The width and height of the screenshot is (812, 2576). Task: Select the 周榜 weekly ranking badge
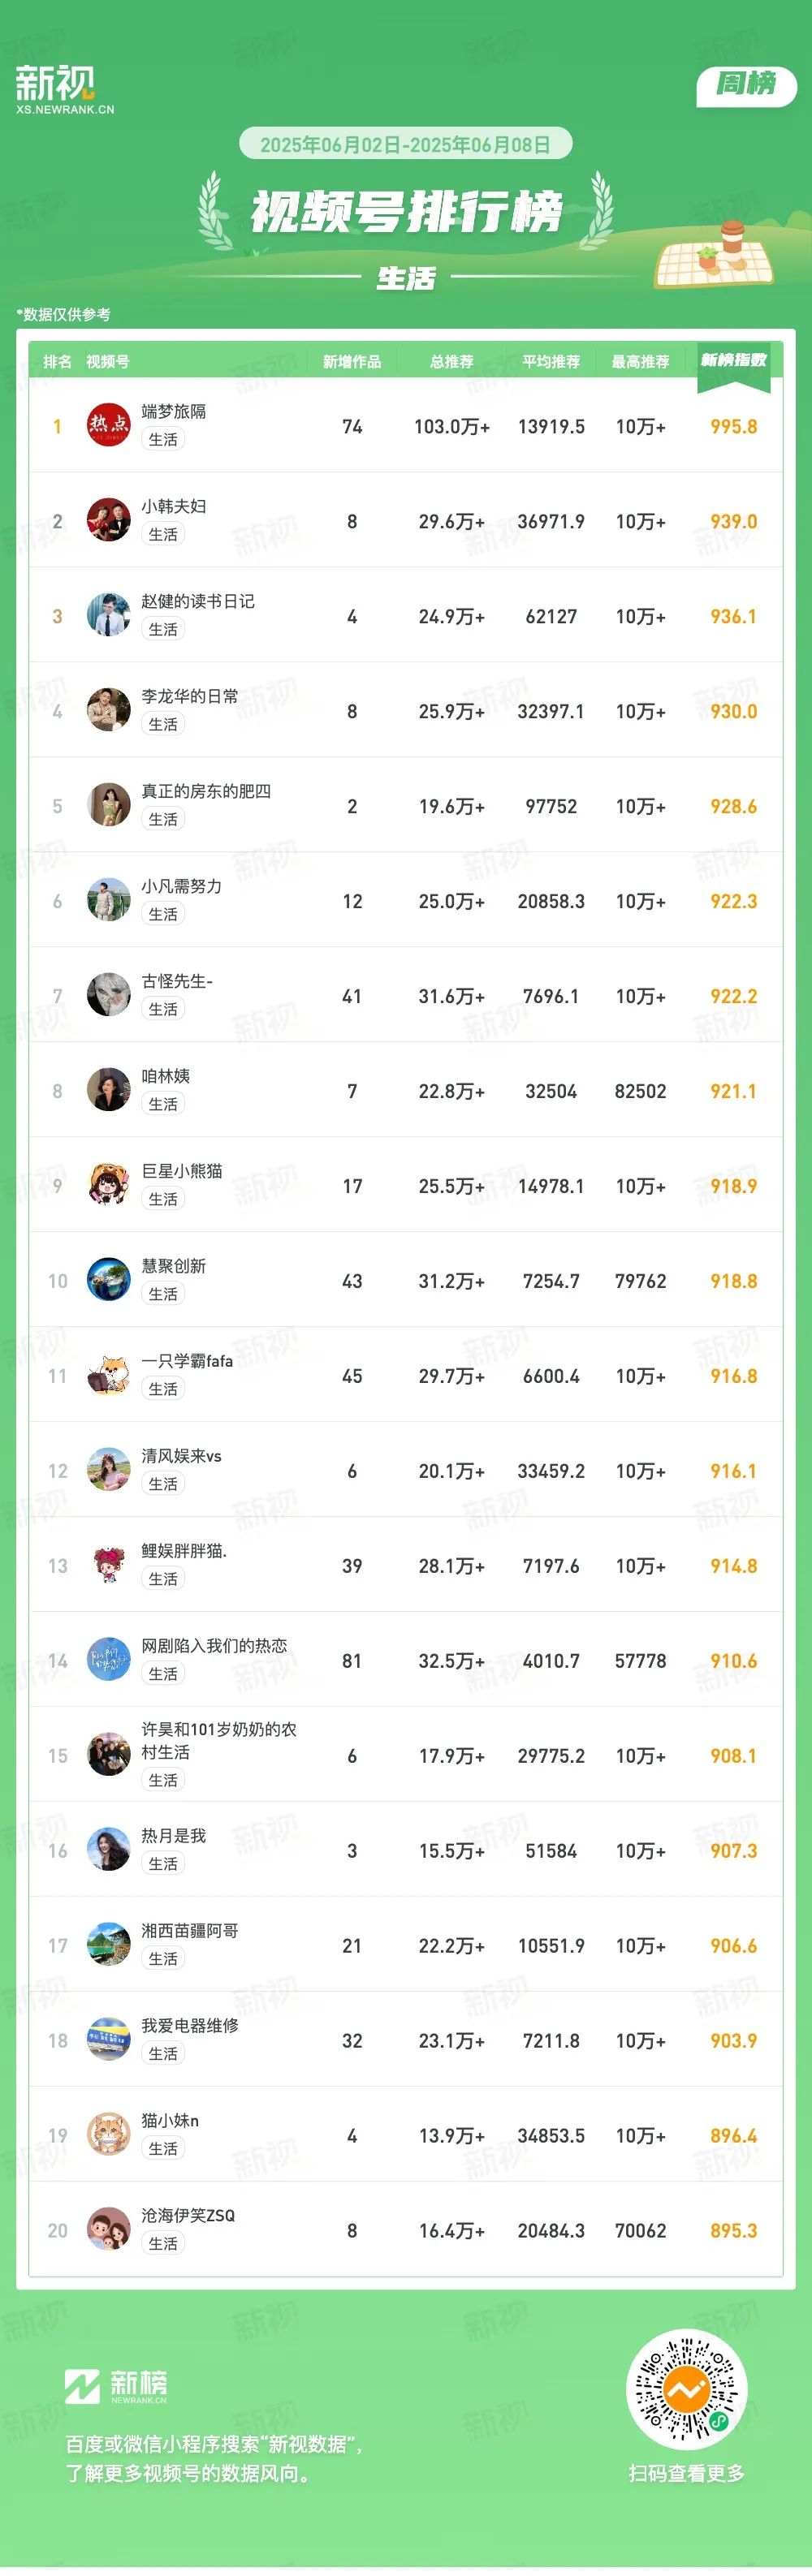pos(746,86)
